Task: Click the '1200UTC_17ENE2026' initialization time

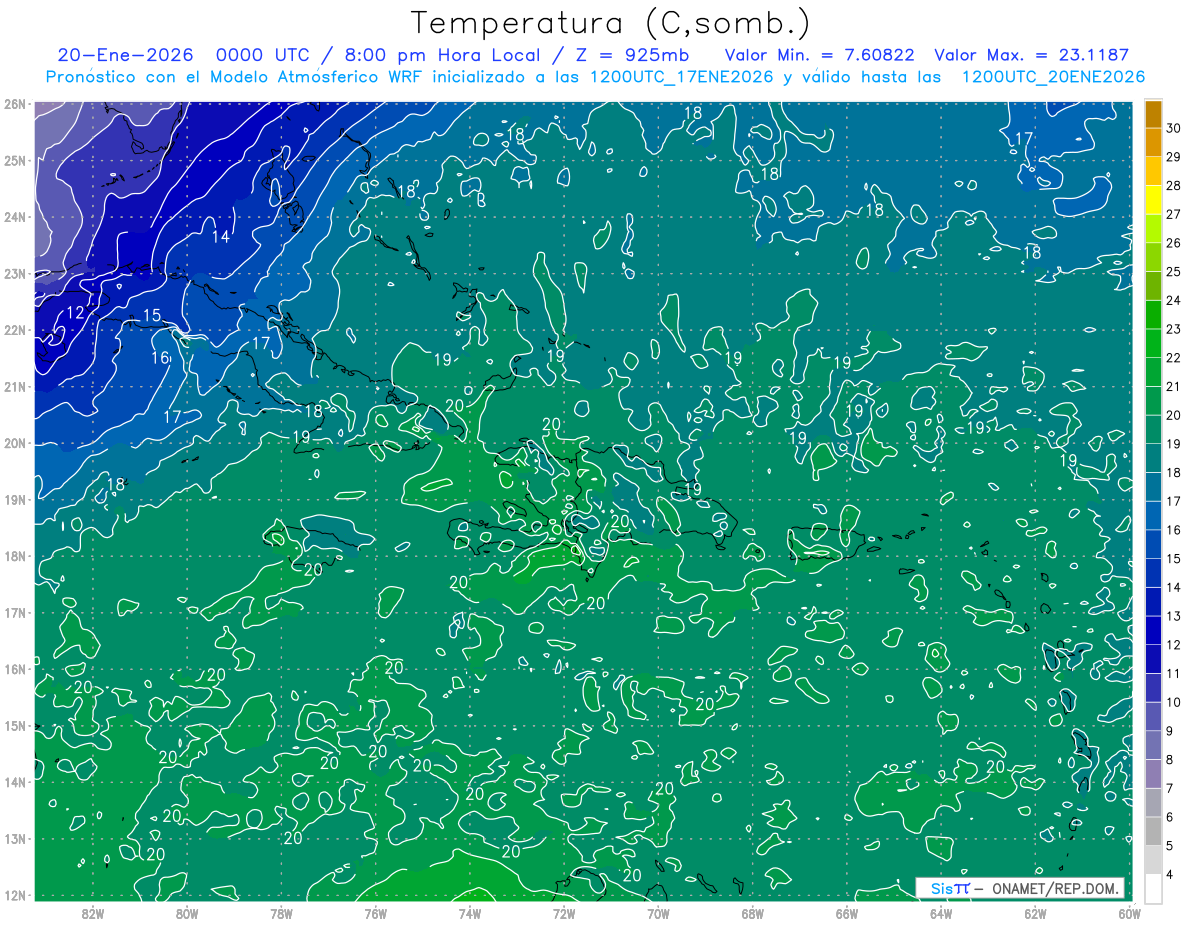Action: pyautogui.click(x=681, y=77)
